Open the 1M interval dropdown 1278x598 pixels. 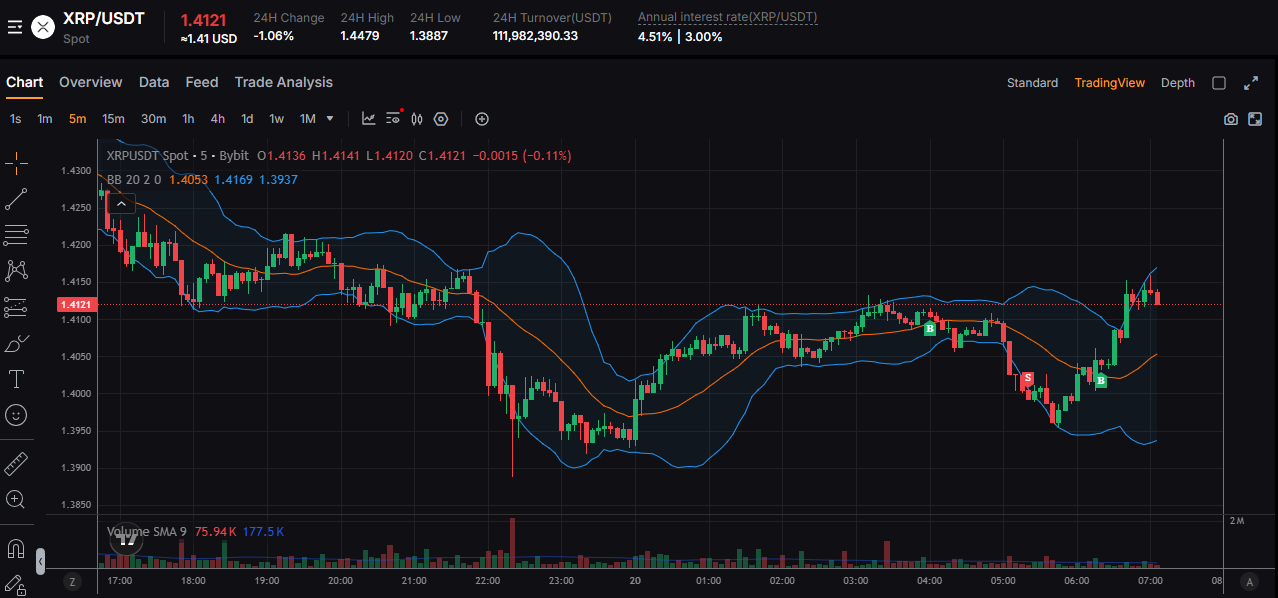(330, 118)
